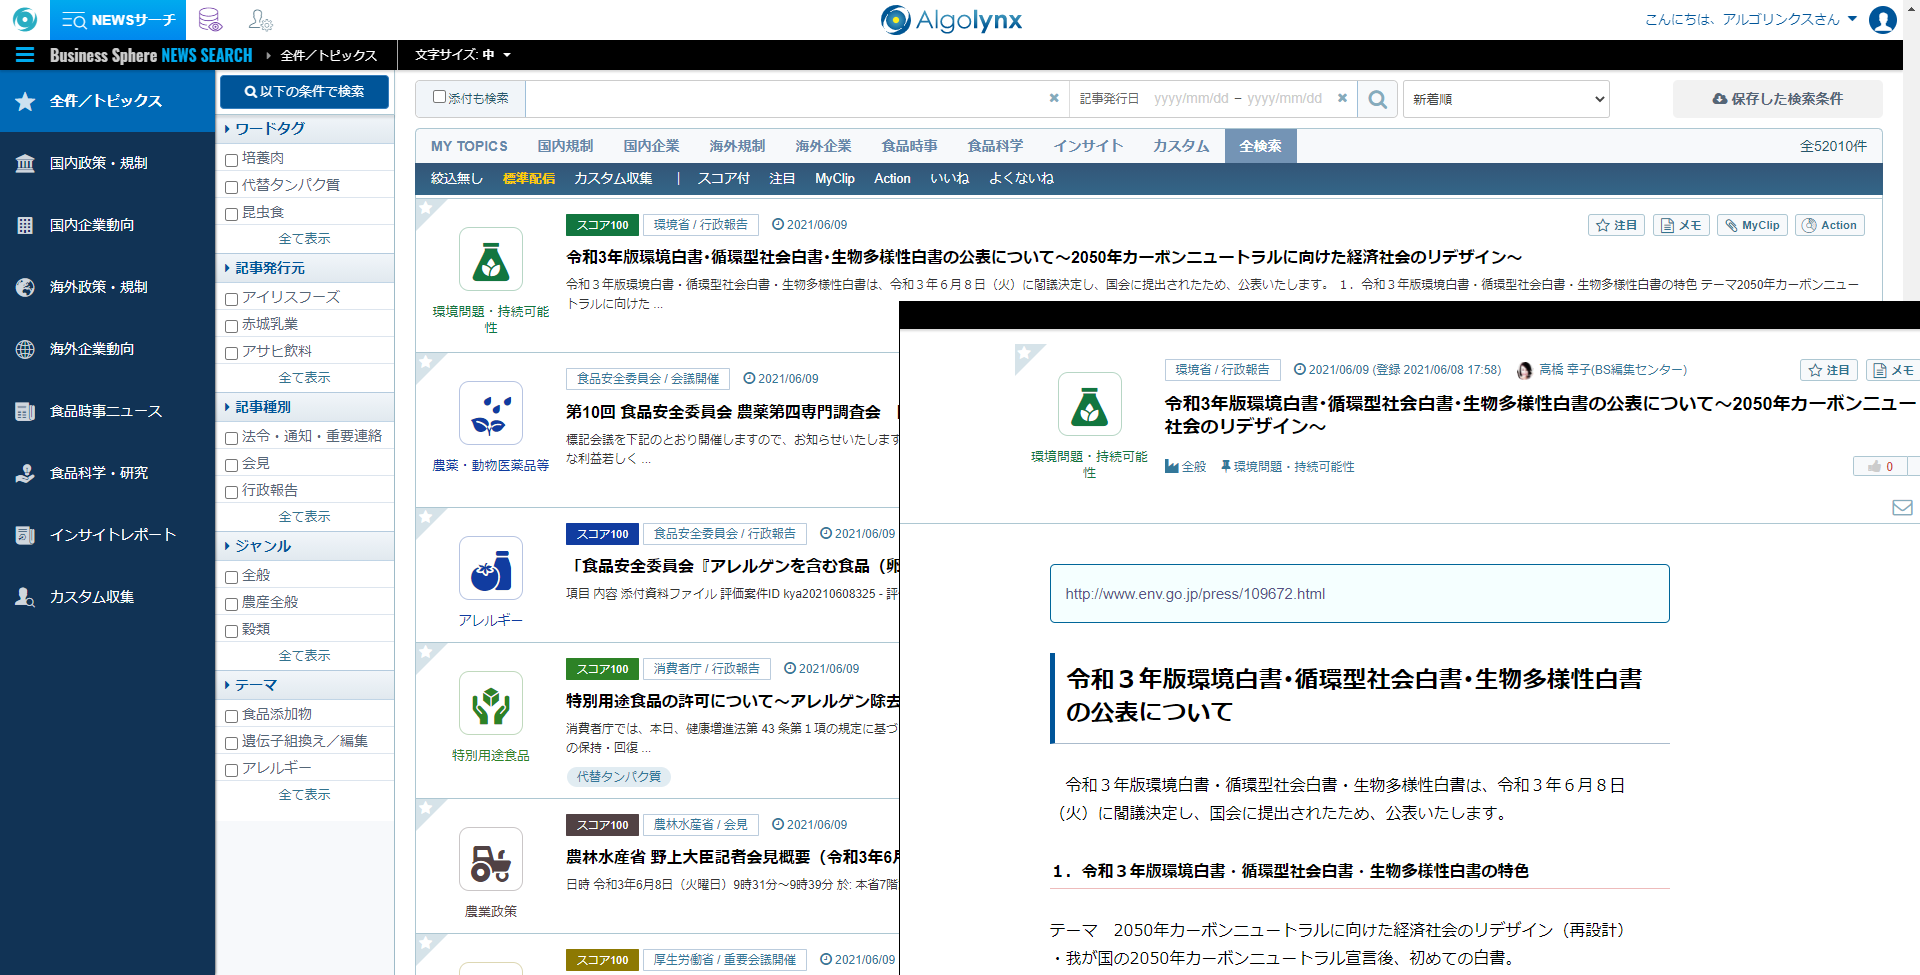
Task: Click the hamburger menu icon
Action: pyautogui.click(x=25, y=55)
